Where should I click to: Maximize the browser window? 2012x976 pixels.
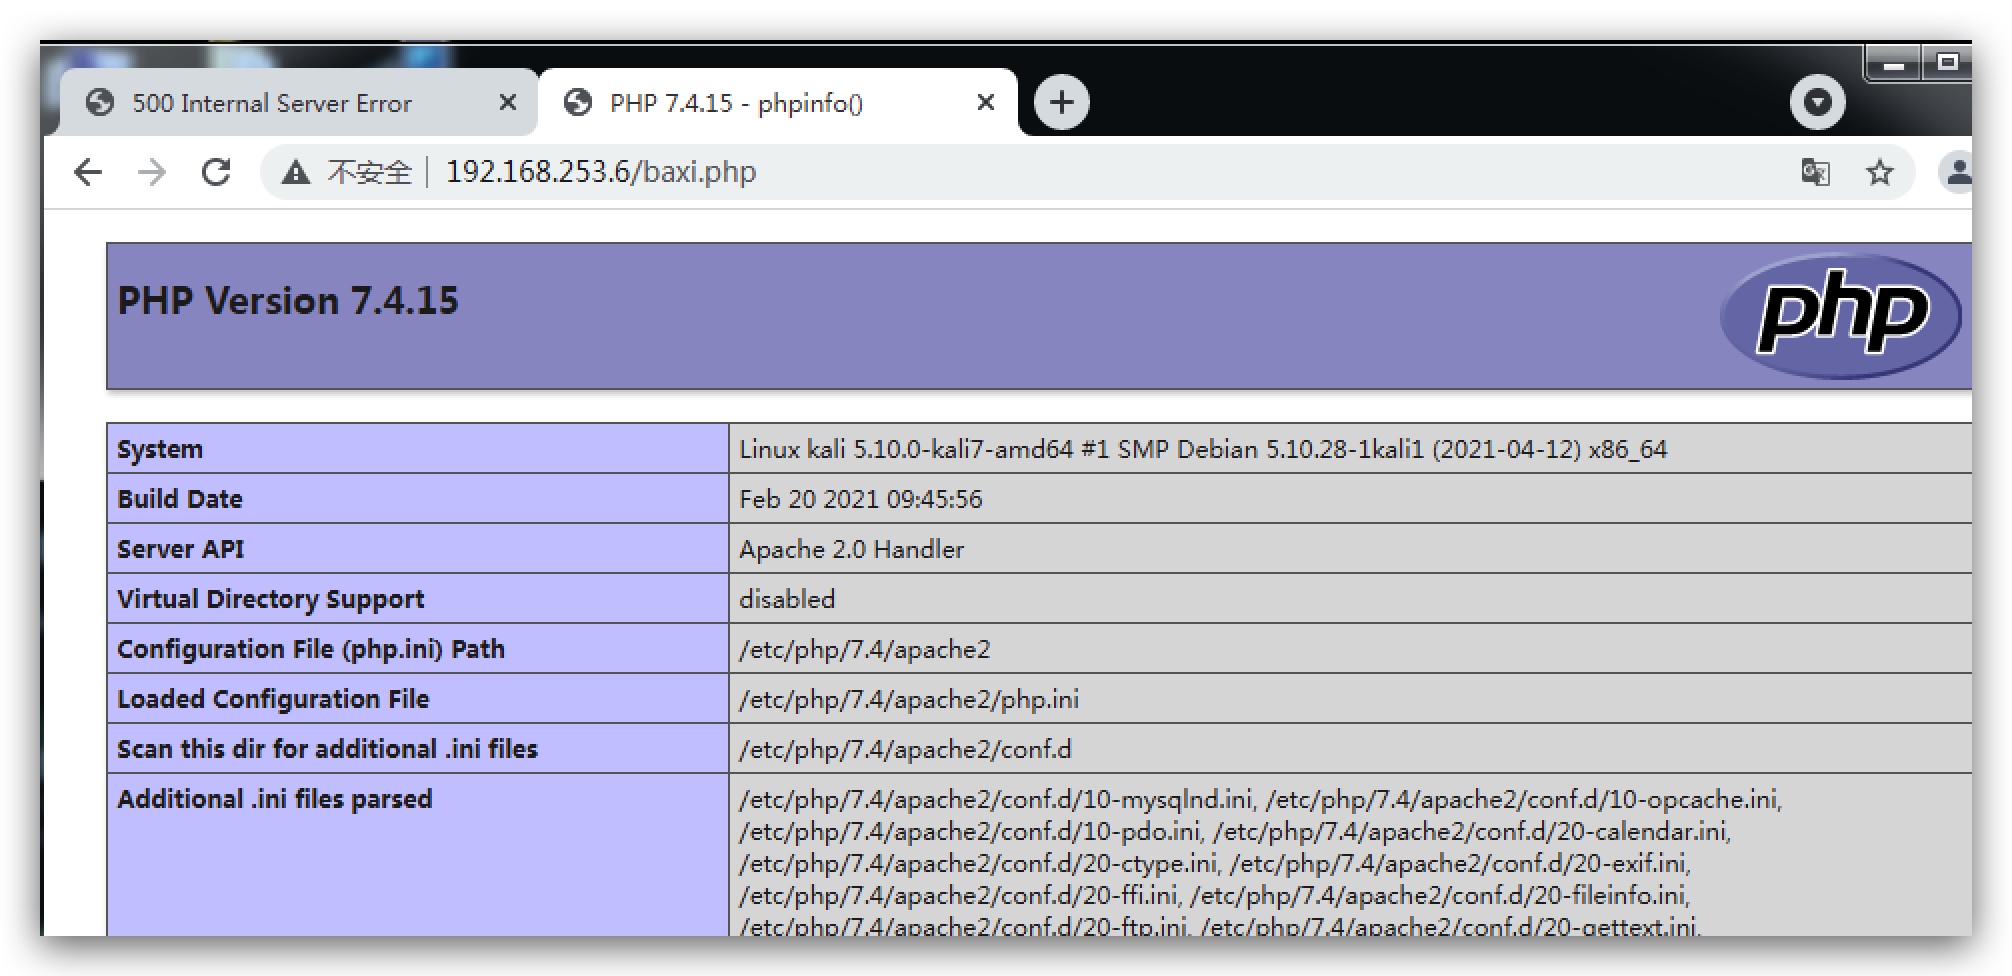coord(1946,63)
